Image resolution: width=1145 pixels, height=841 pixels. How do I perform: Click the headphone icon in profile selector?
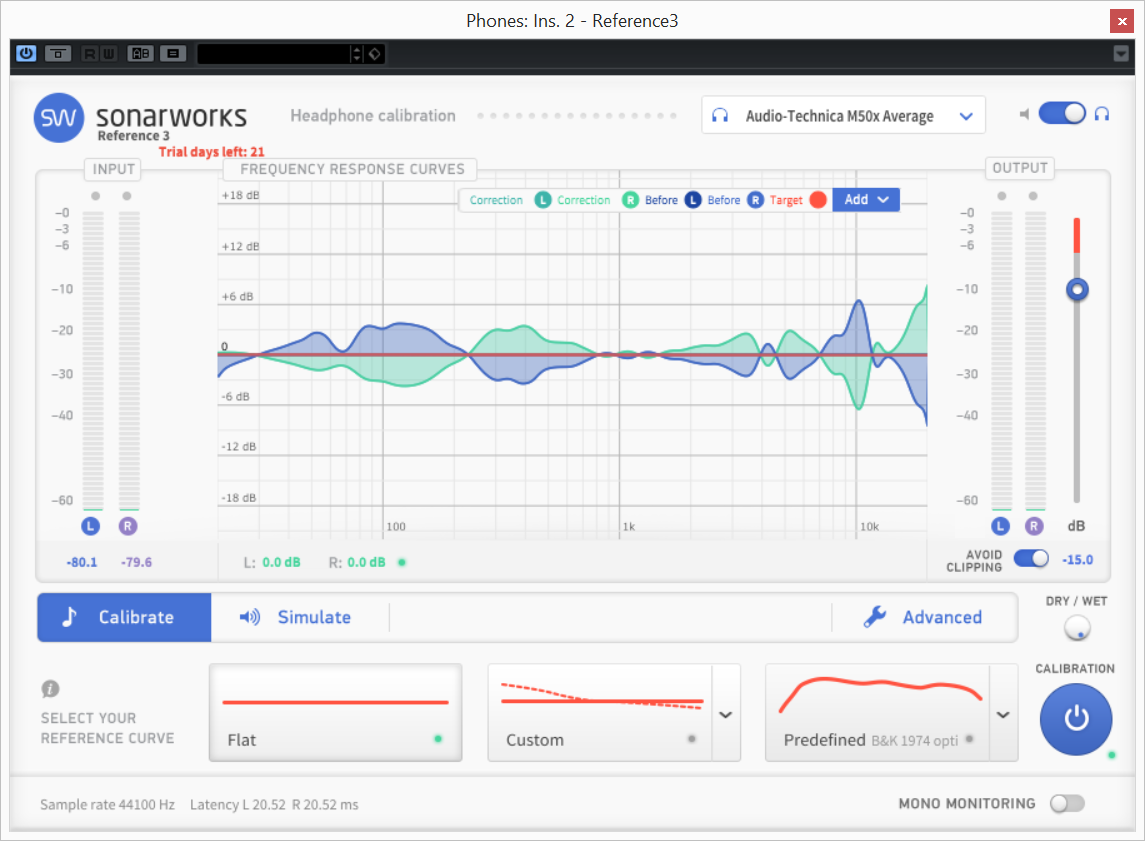[x=720, y=115]
